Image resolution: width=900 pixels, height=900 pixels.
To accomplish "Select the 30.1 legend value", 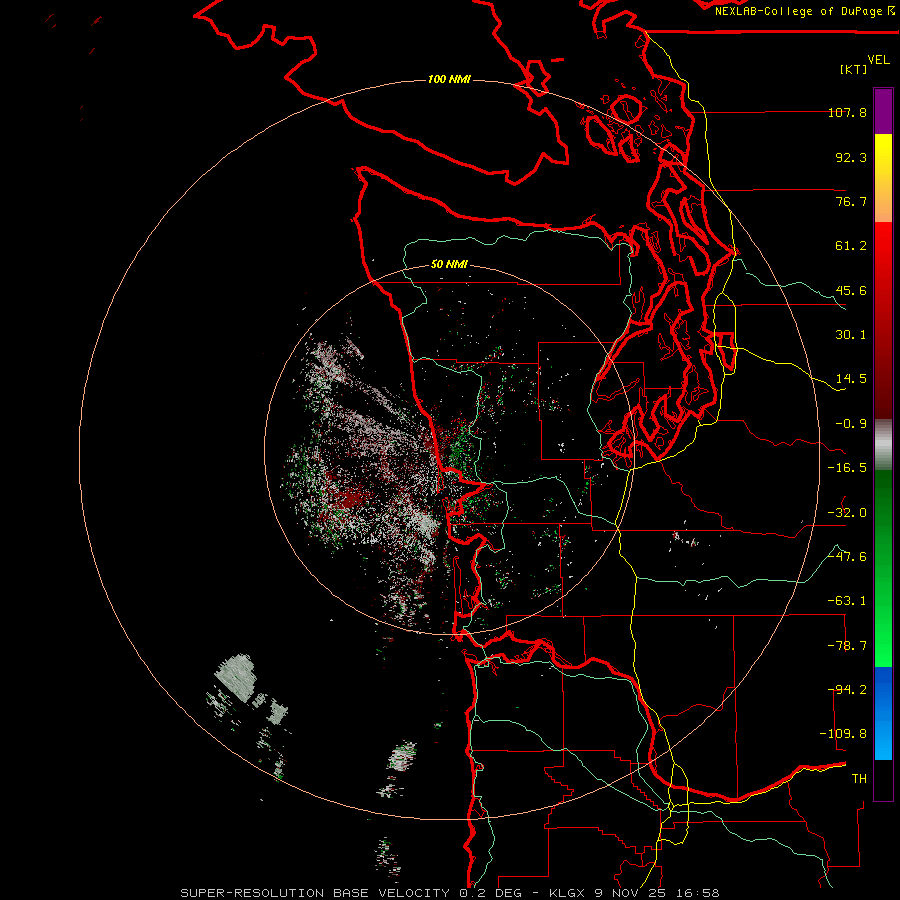I will point(851,335).
